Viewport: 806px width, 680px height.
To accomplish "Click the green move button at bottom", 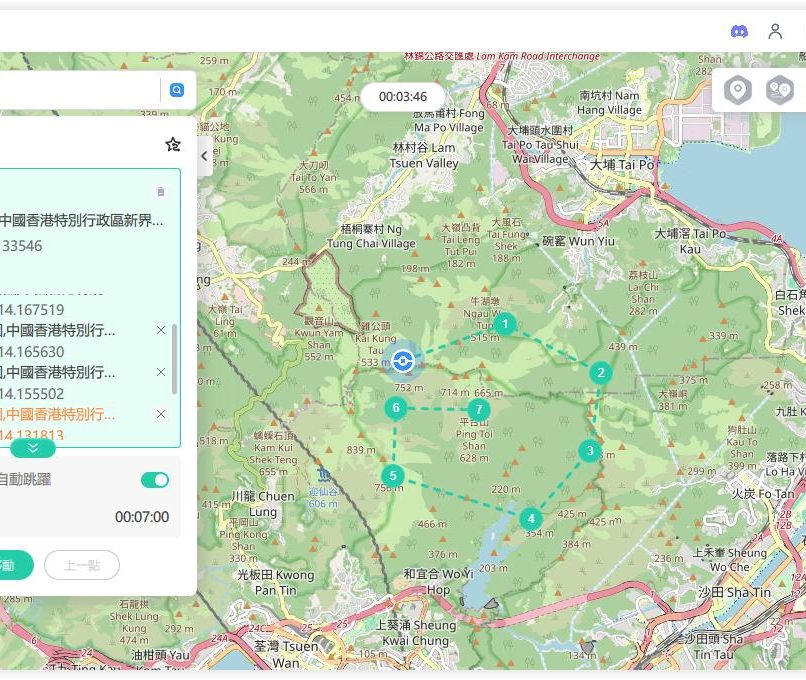I will (x=12, y=565).
